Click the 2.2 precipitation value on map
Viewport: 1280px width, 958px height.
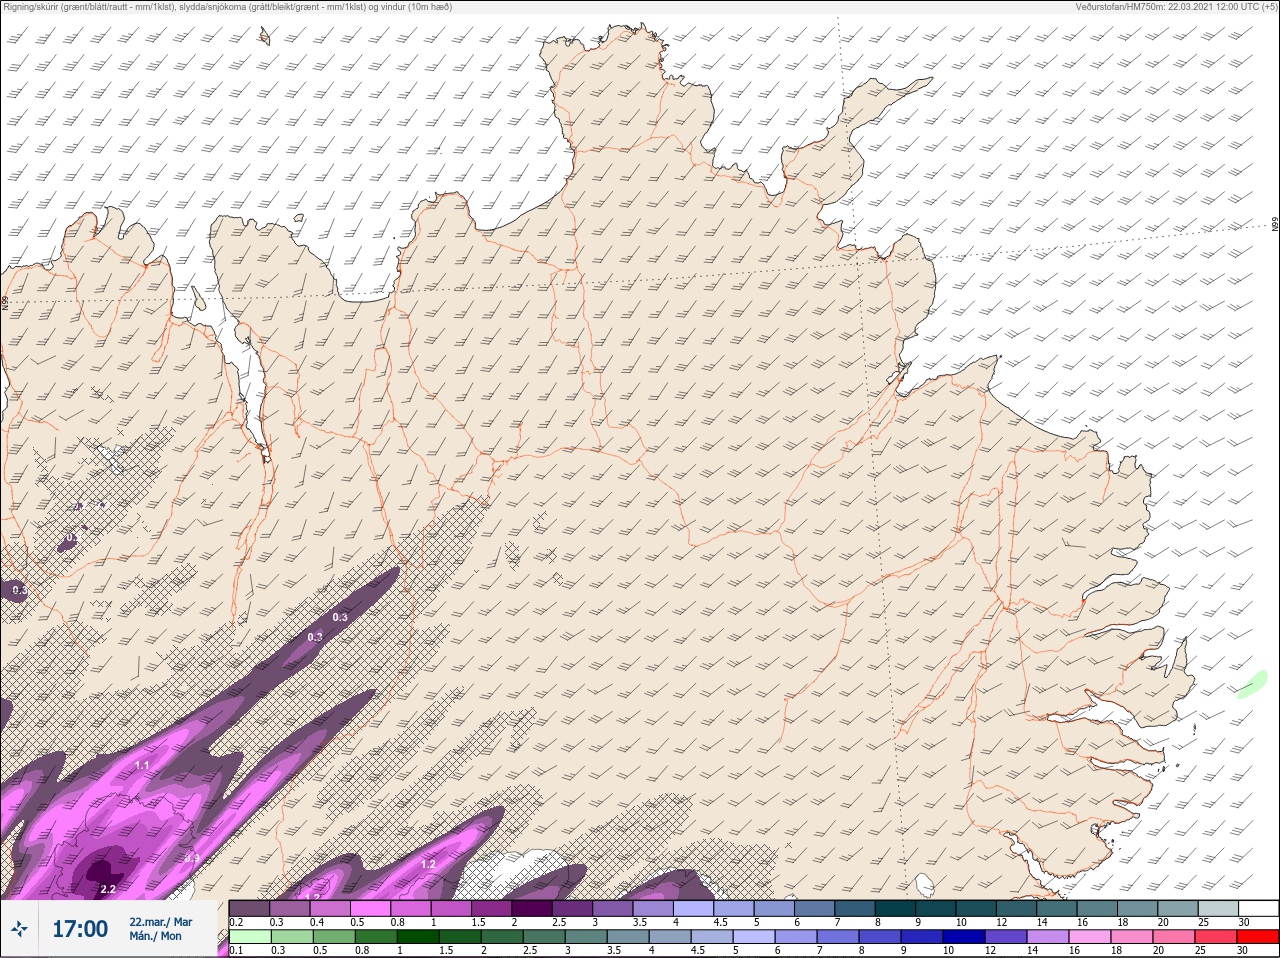pos(108,889)
